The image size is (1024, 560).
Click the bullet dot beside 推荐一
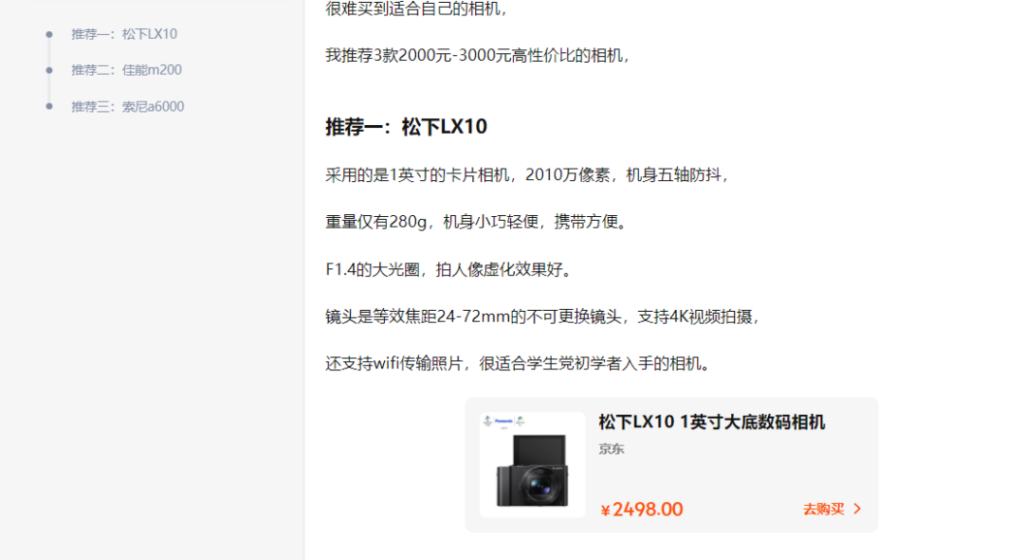coord(49,34)
